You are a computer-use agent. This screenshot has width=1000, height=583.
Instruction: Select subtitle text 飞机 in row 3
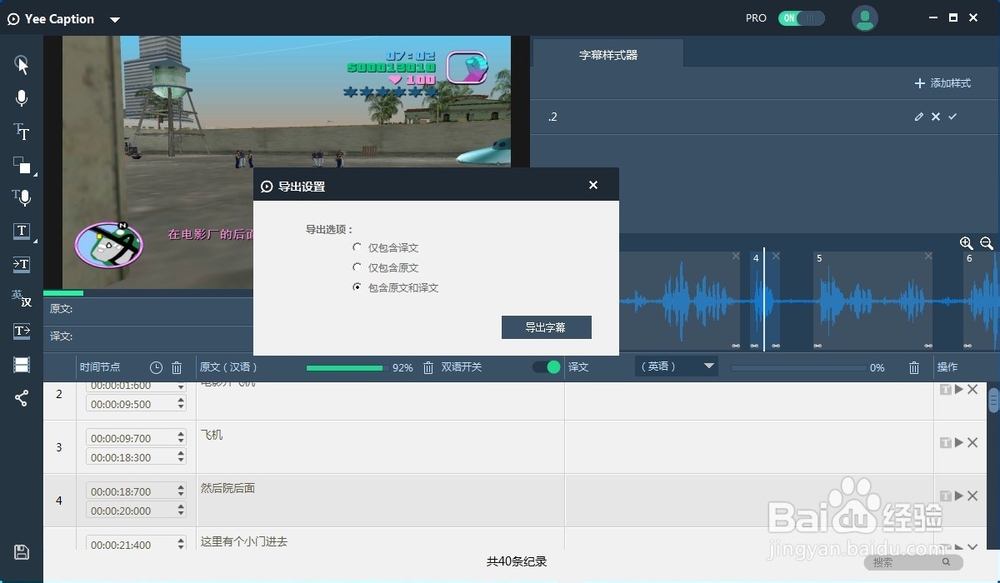(x=212, y=435)
